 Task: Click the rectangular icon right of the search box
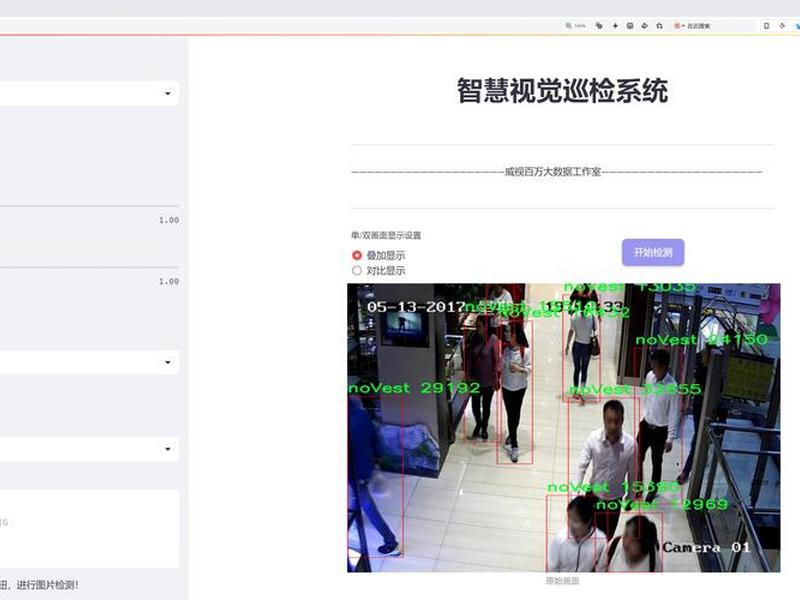[x=766, y=26]
